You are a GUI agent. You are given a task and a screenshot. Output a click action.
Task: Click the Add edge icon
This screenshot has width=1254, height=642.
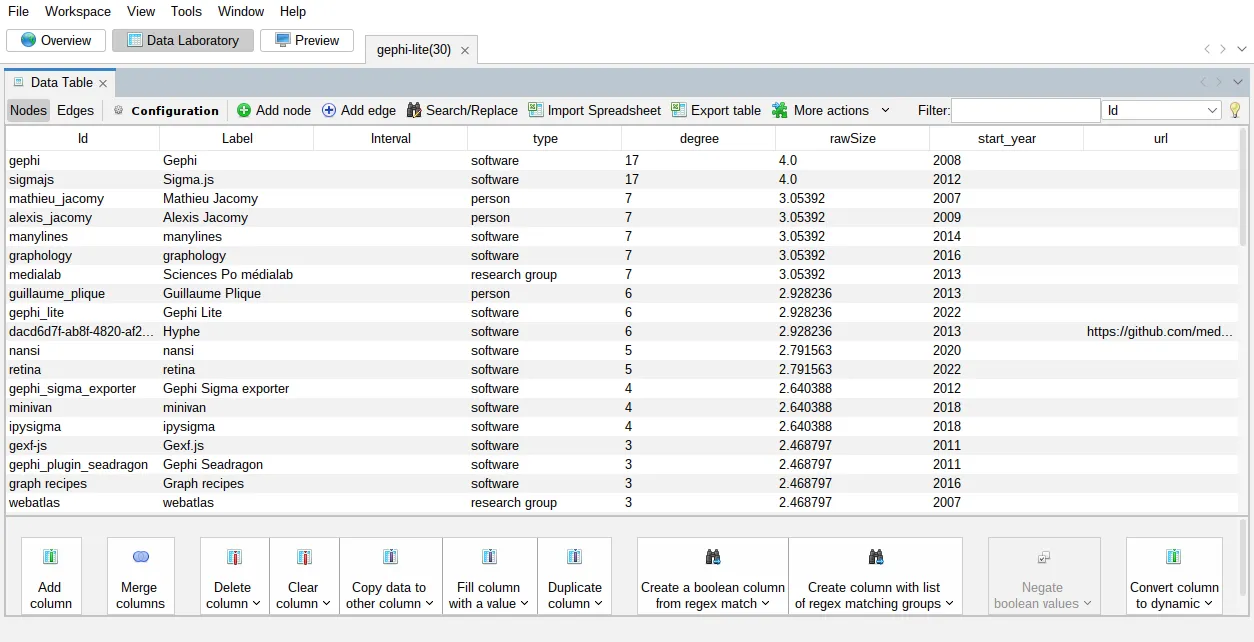coord(329,111)
